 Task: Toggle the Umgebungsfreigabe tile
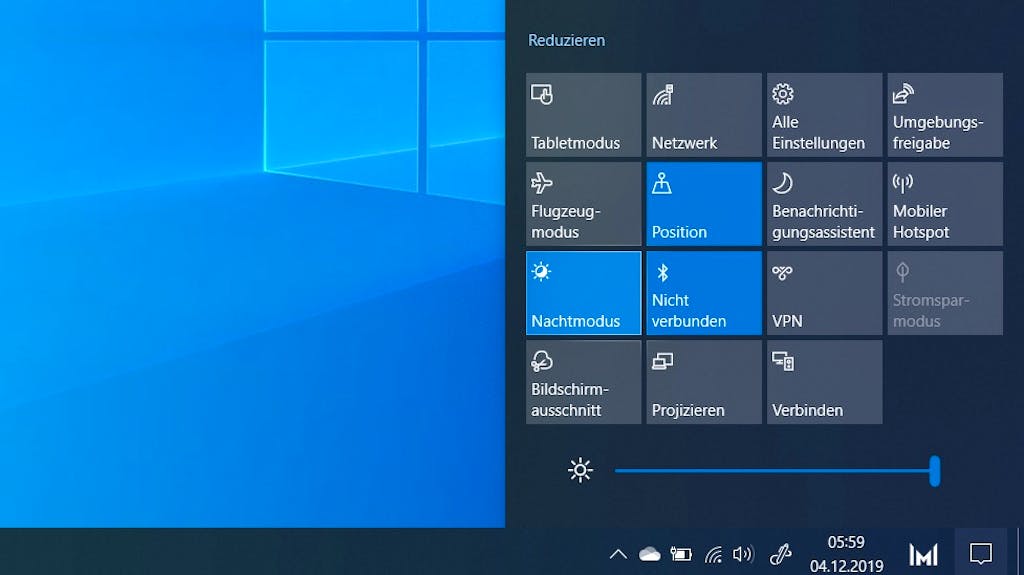coord(945,115)
